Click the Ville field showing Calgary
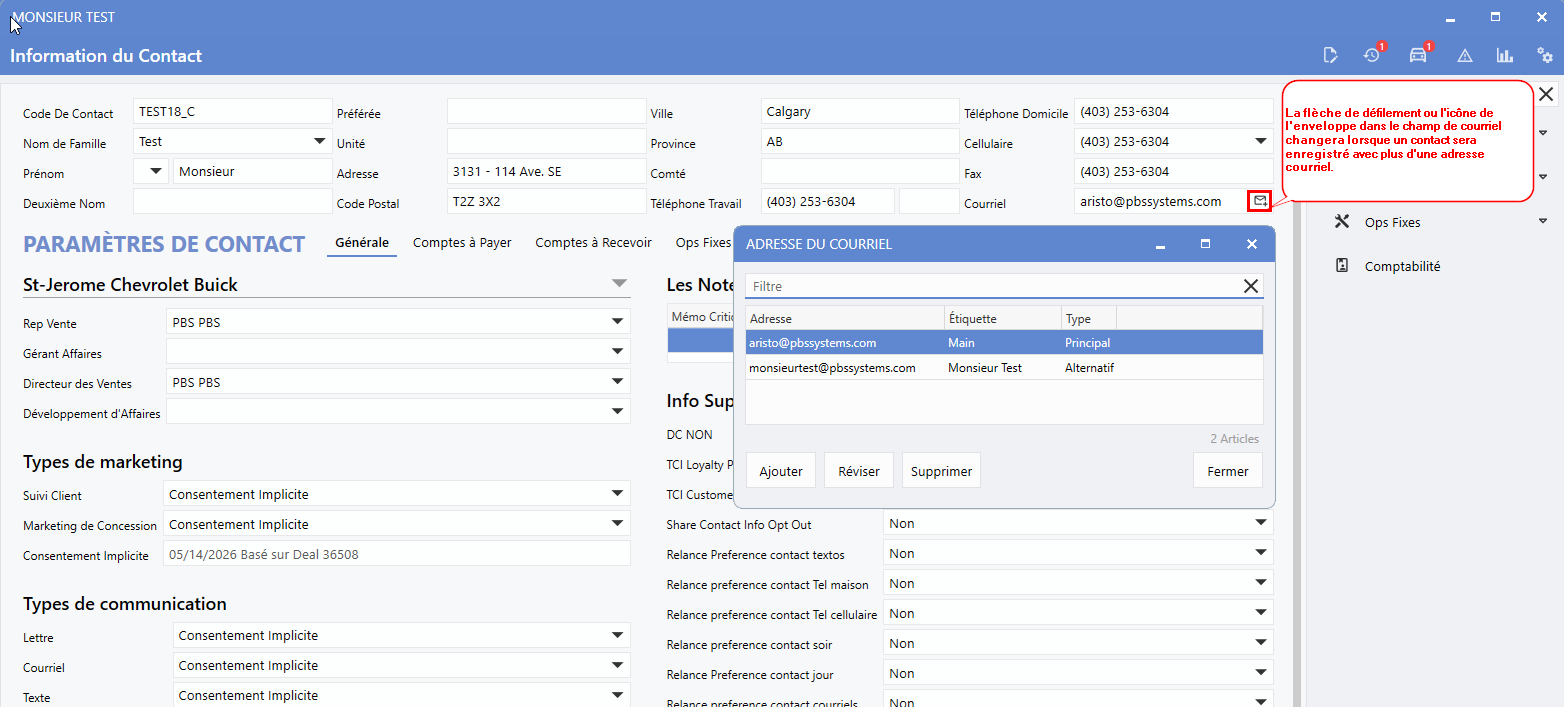Viewport: 1564px width, 707px height. (859, 111)
